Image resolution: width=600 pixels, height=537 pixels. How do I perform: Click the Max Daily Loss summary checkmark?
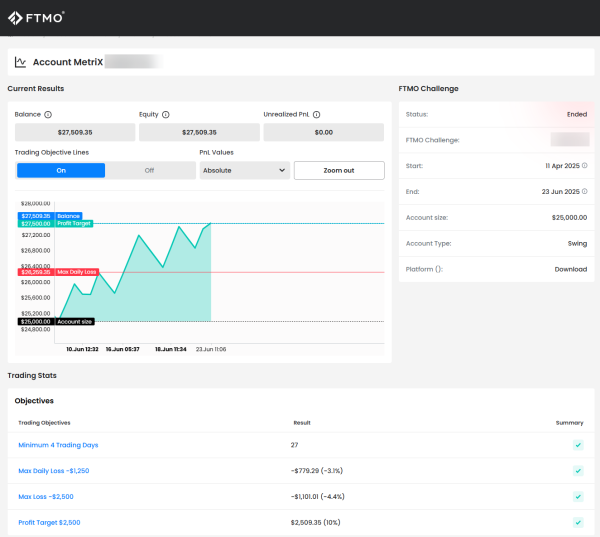tap(578, 471)
